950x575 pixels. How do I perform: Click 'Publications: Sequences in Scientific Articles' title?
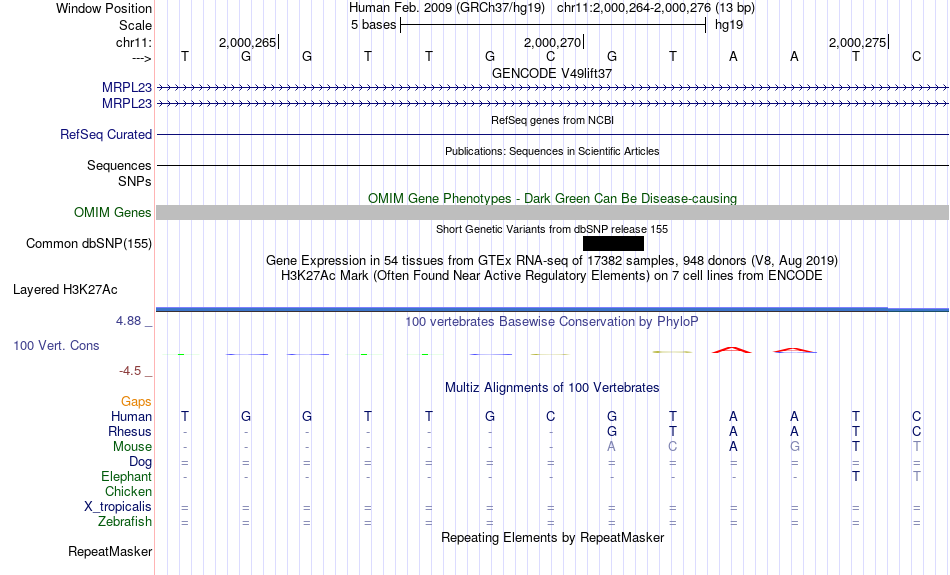click(552, 151)
